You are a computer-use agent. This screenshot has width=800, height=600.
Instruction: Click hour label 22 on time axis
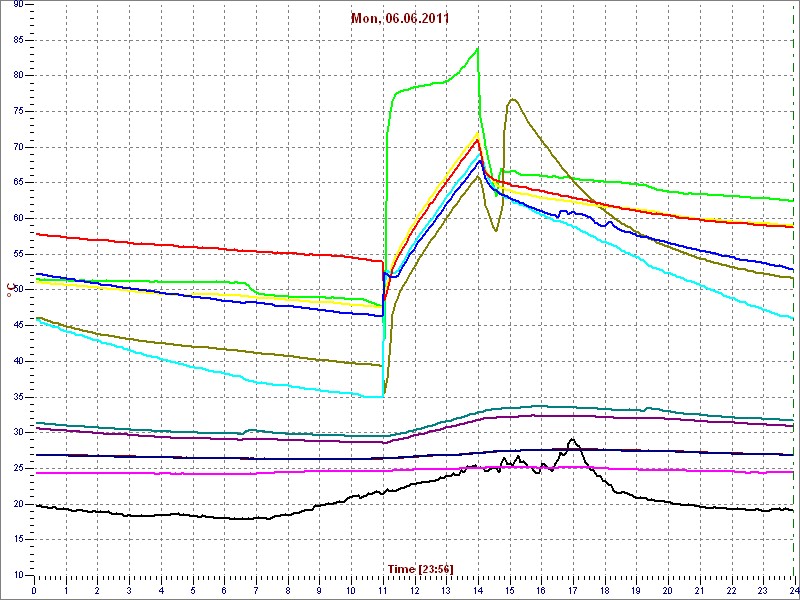tap(732, 589)
